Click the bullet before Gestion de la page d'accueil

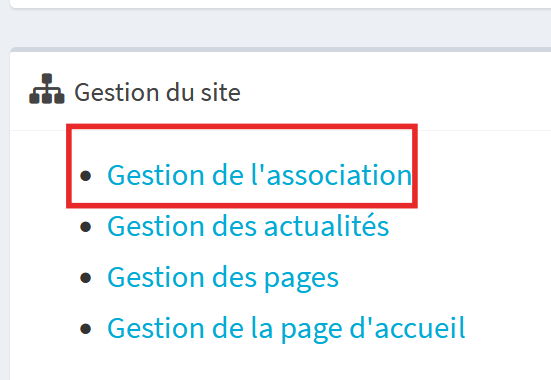click(x=85, y=329)
